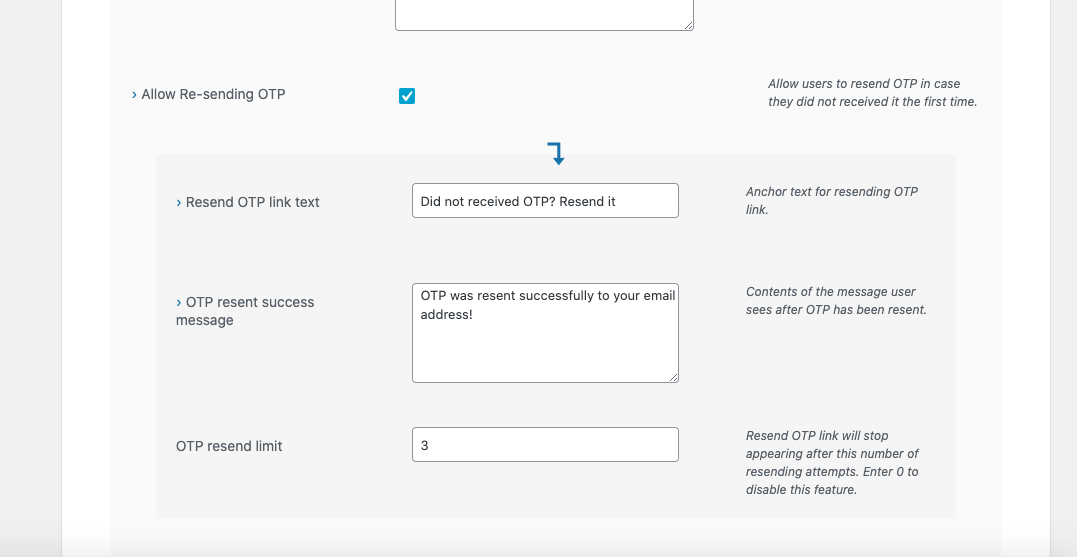Click the 'Contents of the message' help text
Viewport: 1077px width, 557px height.
coord(836,301)
